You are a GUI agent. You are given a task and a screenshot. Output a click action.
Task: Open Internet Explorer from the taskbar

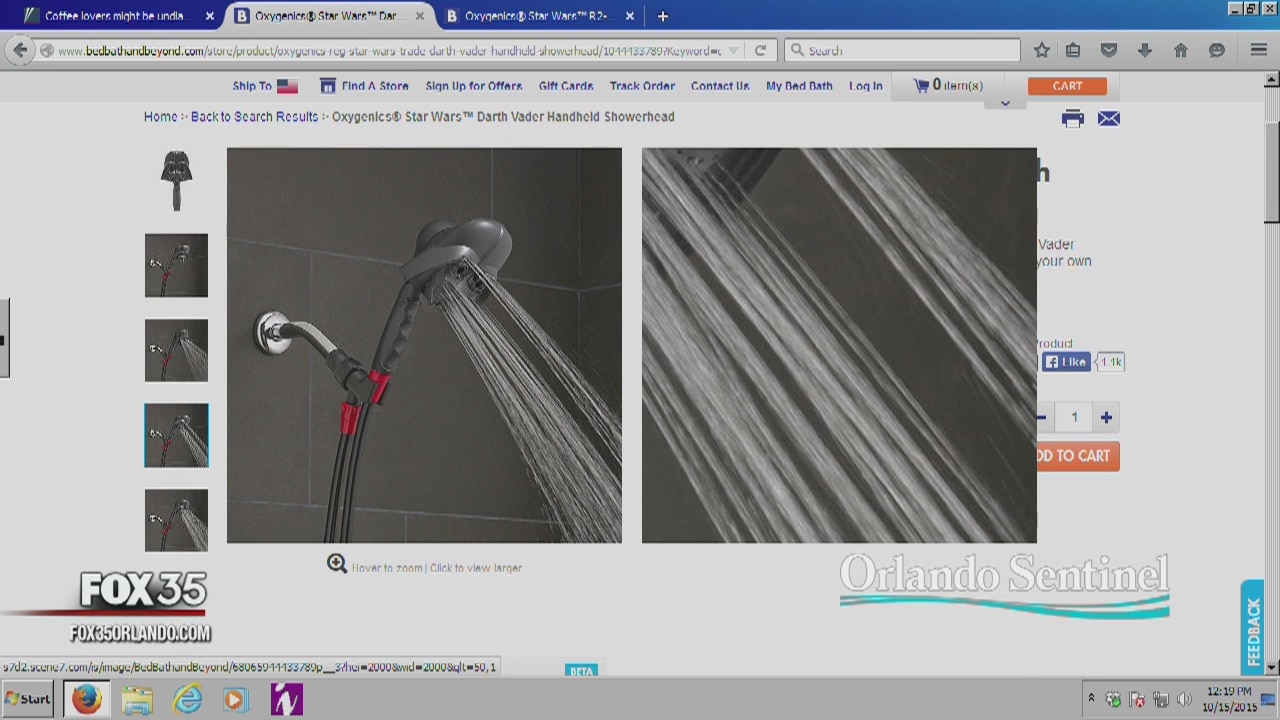[187, 699]
